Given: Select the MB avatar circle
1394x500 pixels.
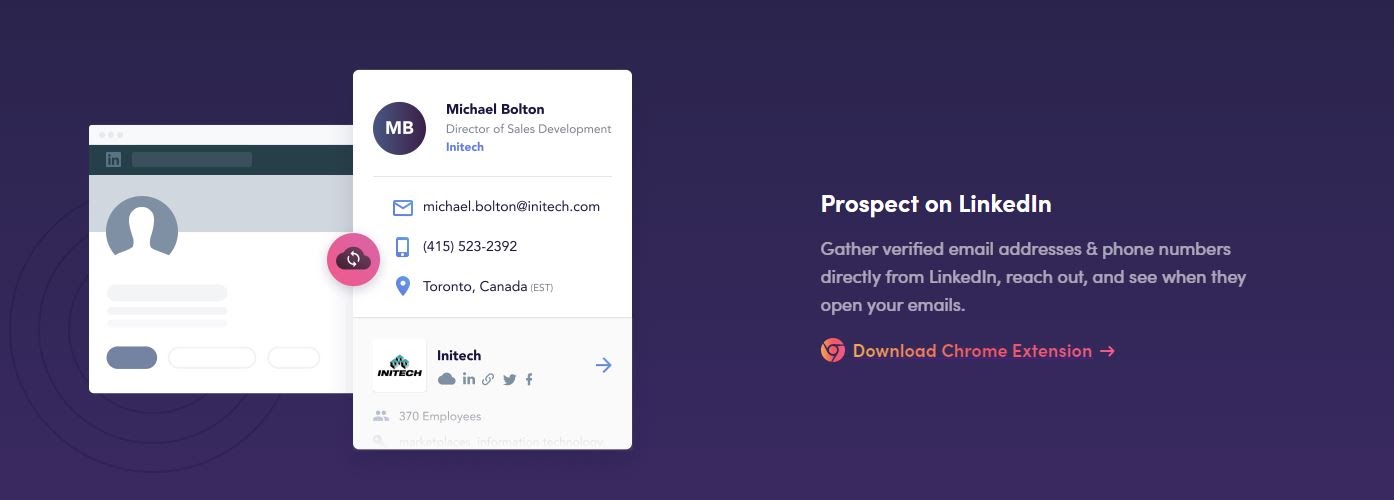Looking at the screenshot, I should point(399,128).
